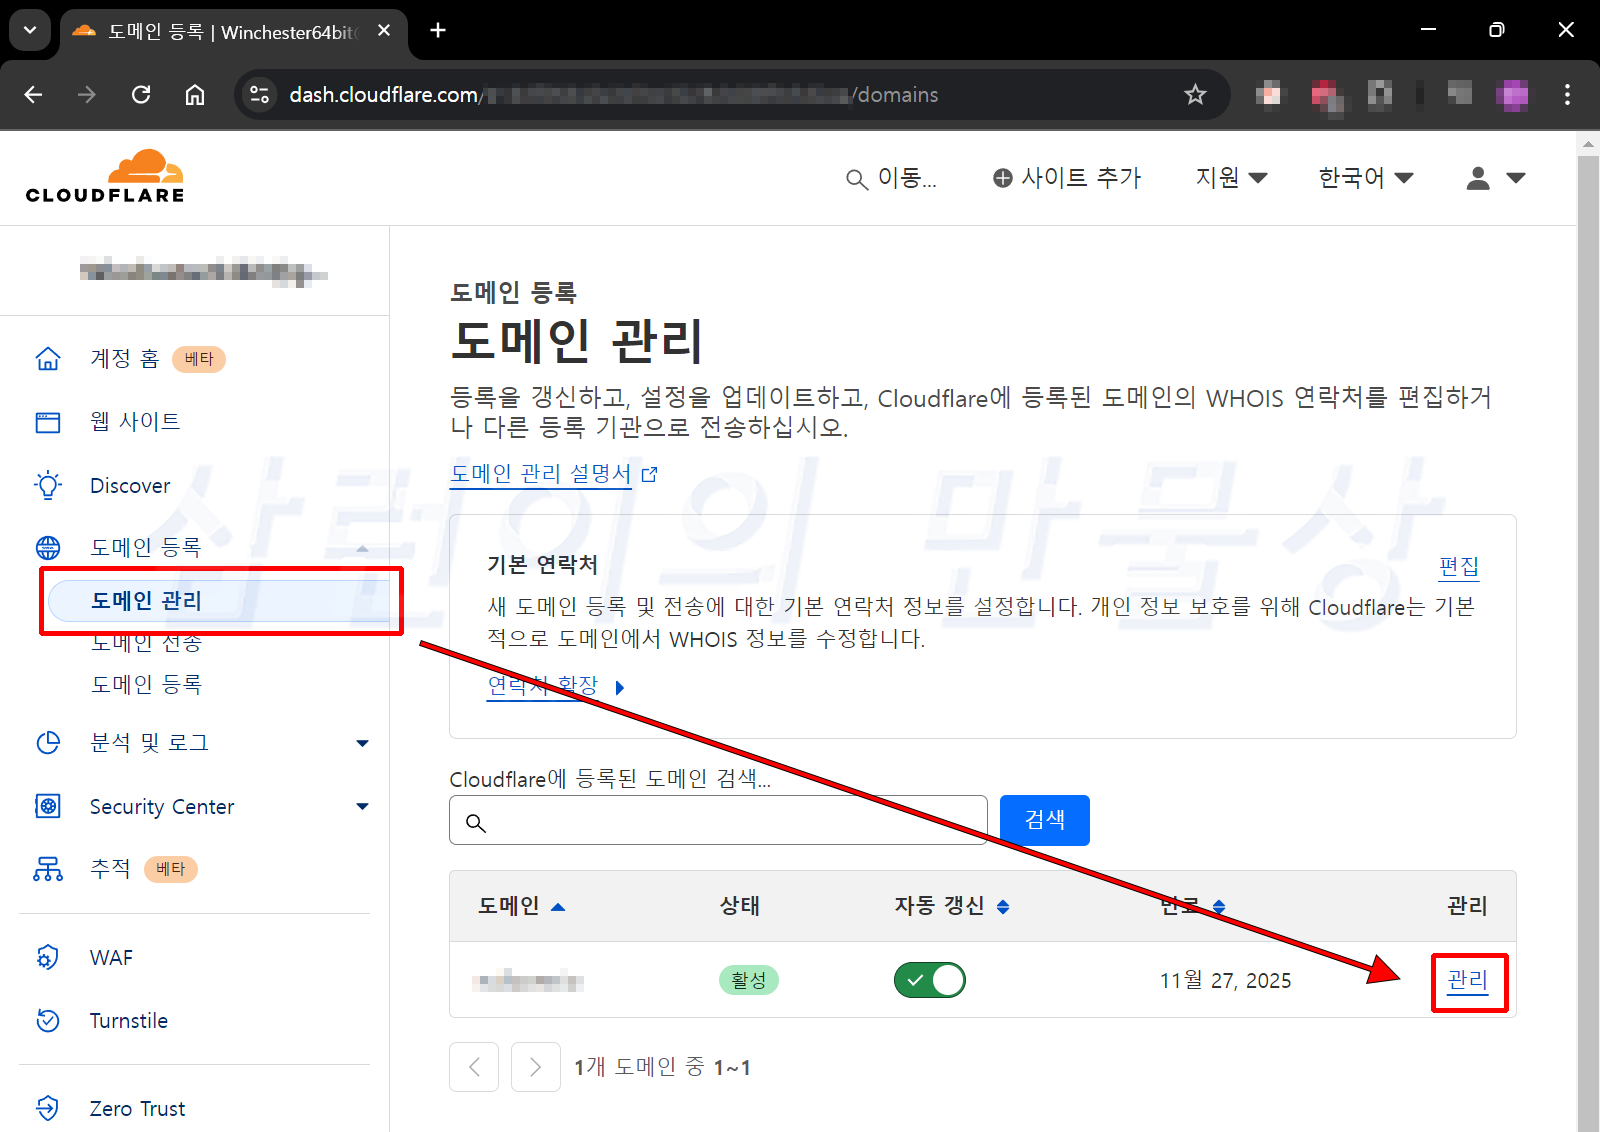
Task: Reload the page with refresh icon
Action: point(141,94)
